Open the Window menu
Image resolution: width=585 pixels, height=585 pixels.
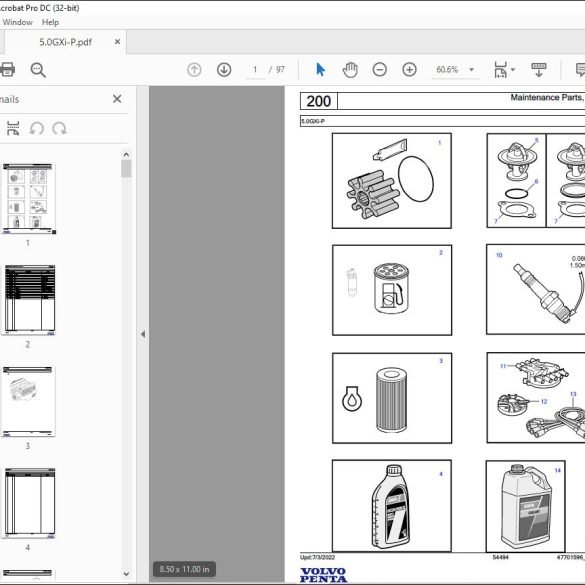(x=18, y=22)
